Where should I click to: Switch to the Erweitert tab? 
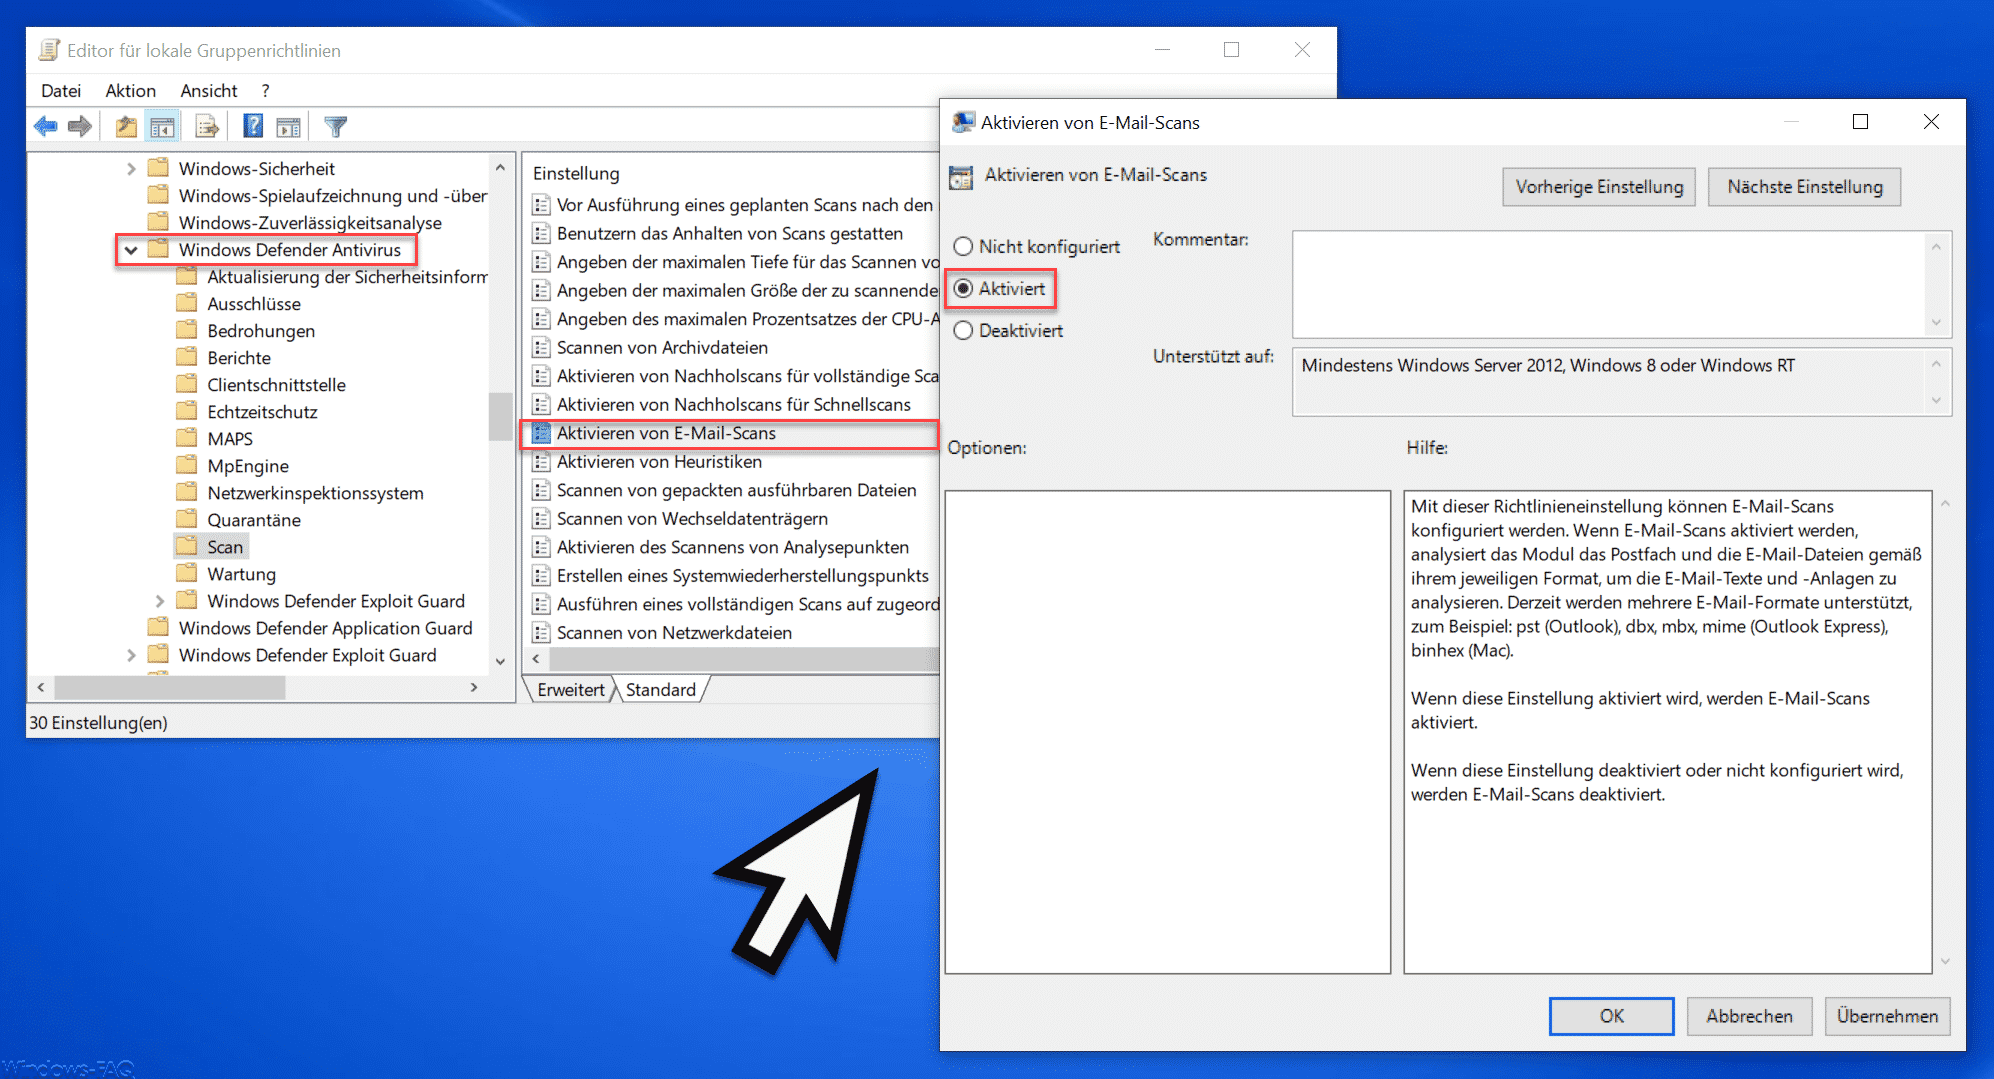tap(571, 689)
